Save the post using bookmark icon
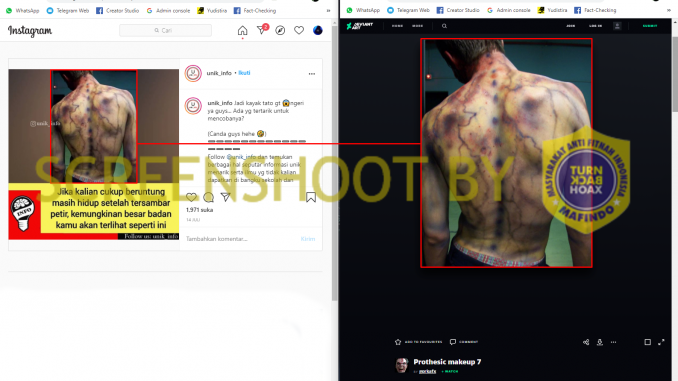The height and width of the screenshot is (381, 678). click(x=311, y=198)
